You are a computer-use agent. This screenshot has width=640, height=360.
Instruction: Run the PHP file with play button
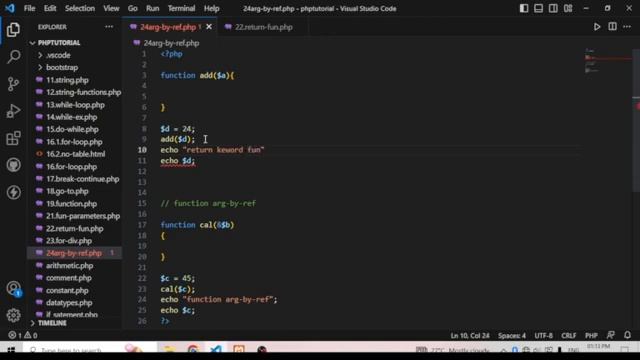597,27
